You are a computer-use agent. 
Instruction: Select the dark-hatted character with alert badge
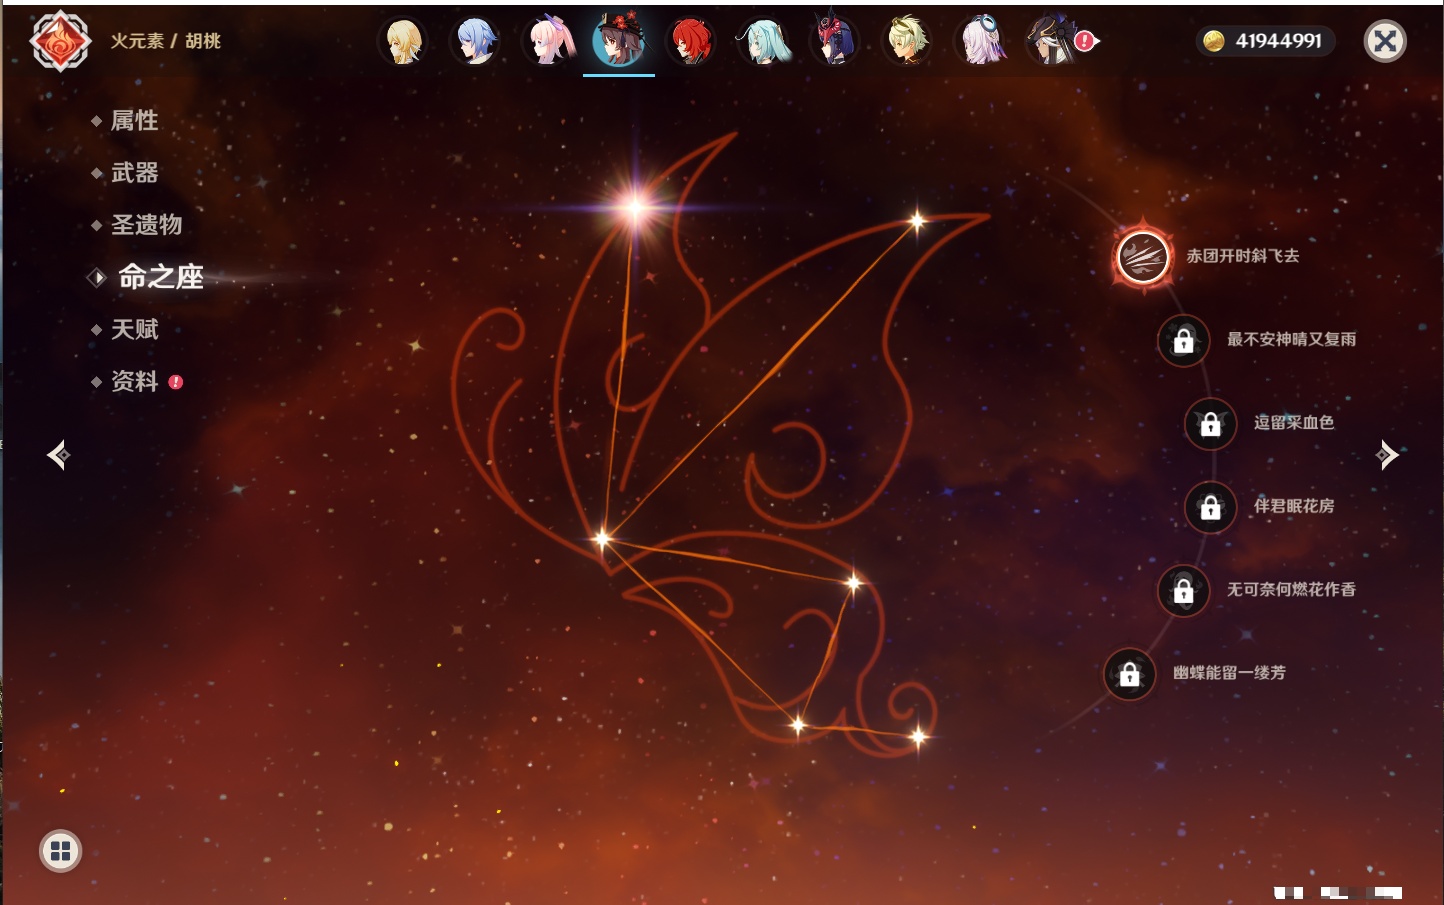point(1053,42)
